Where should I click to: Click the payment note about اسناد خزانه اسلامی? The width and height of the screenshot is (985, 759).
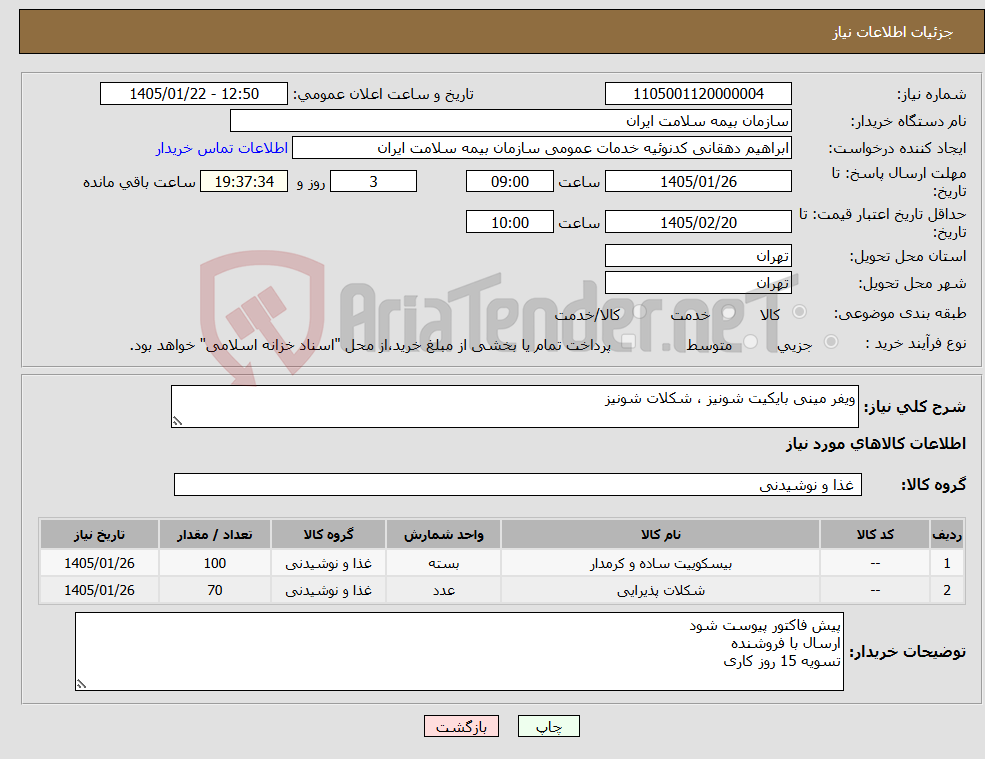[370, 345]
